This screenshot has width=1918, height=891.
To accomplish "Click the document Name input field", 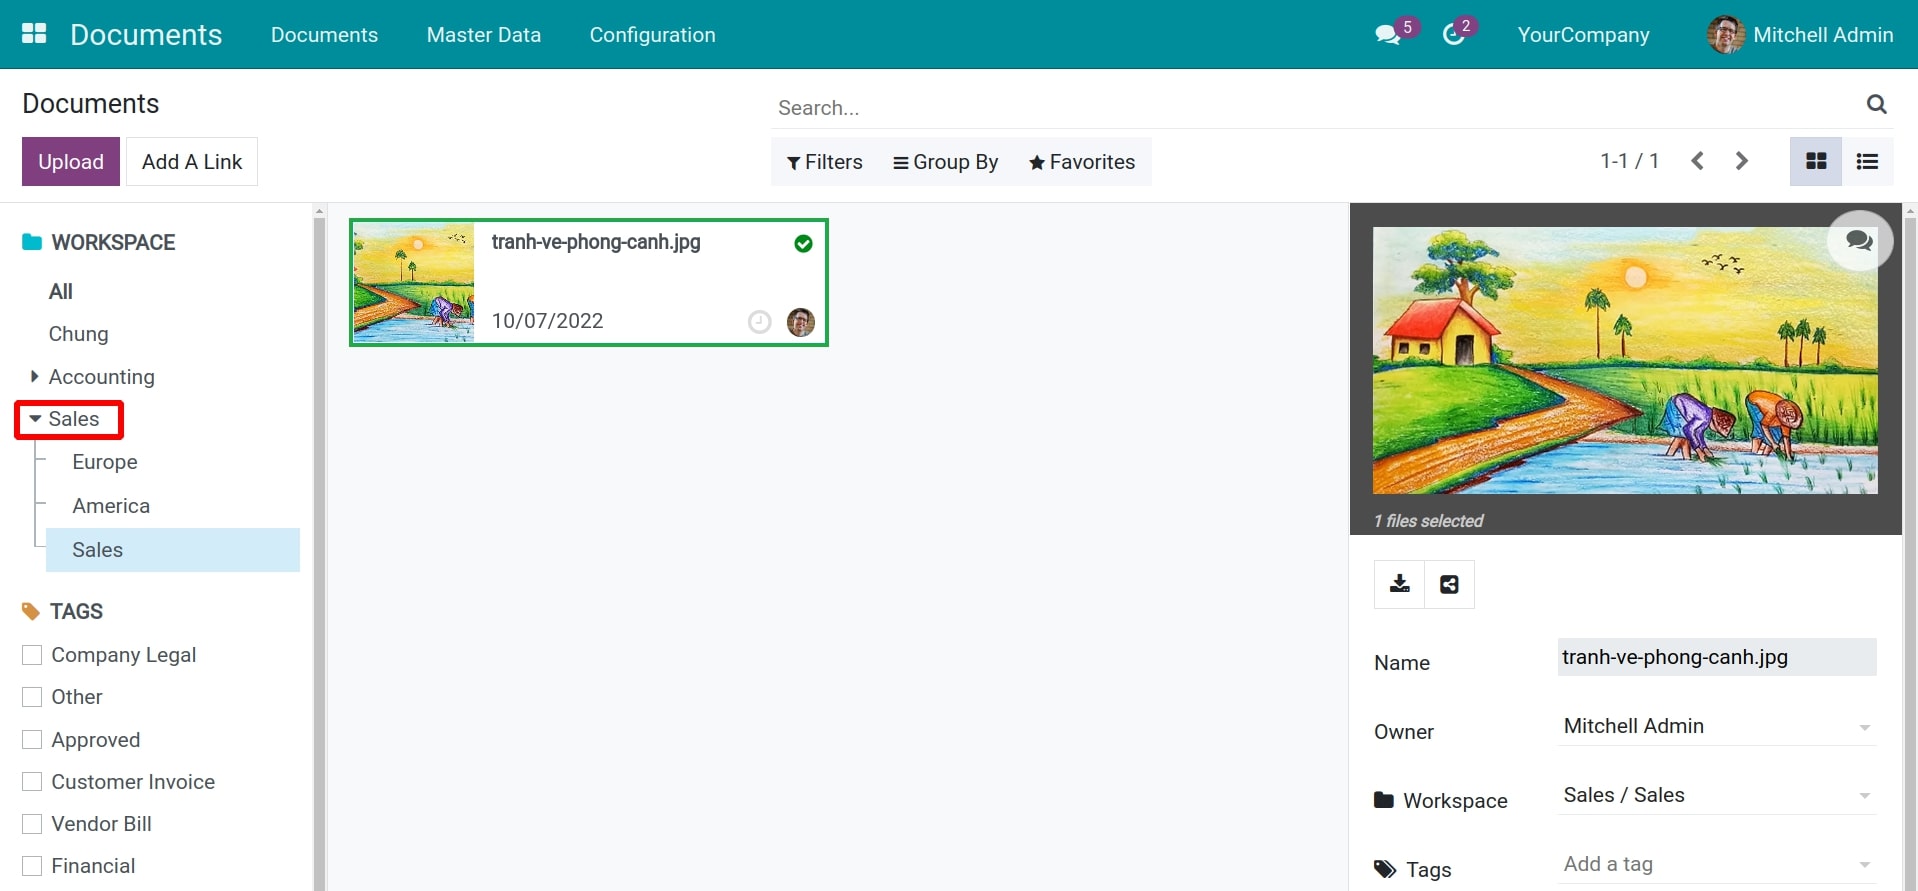I will click(1716, 657).
